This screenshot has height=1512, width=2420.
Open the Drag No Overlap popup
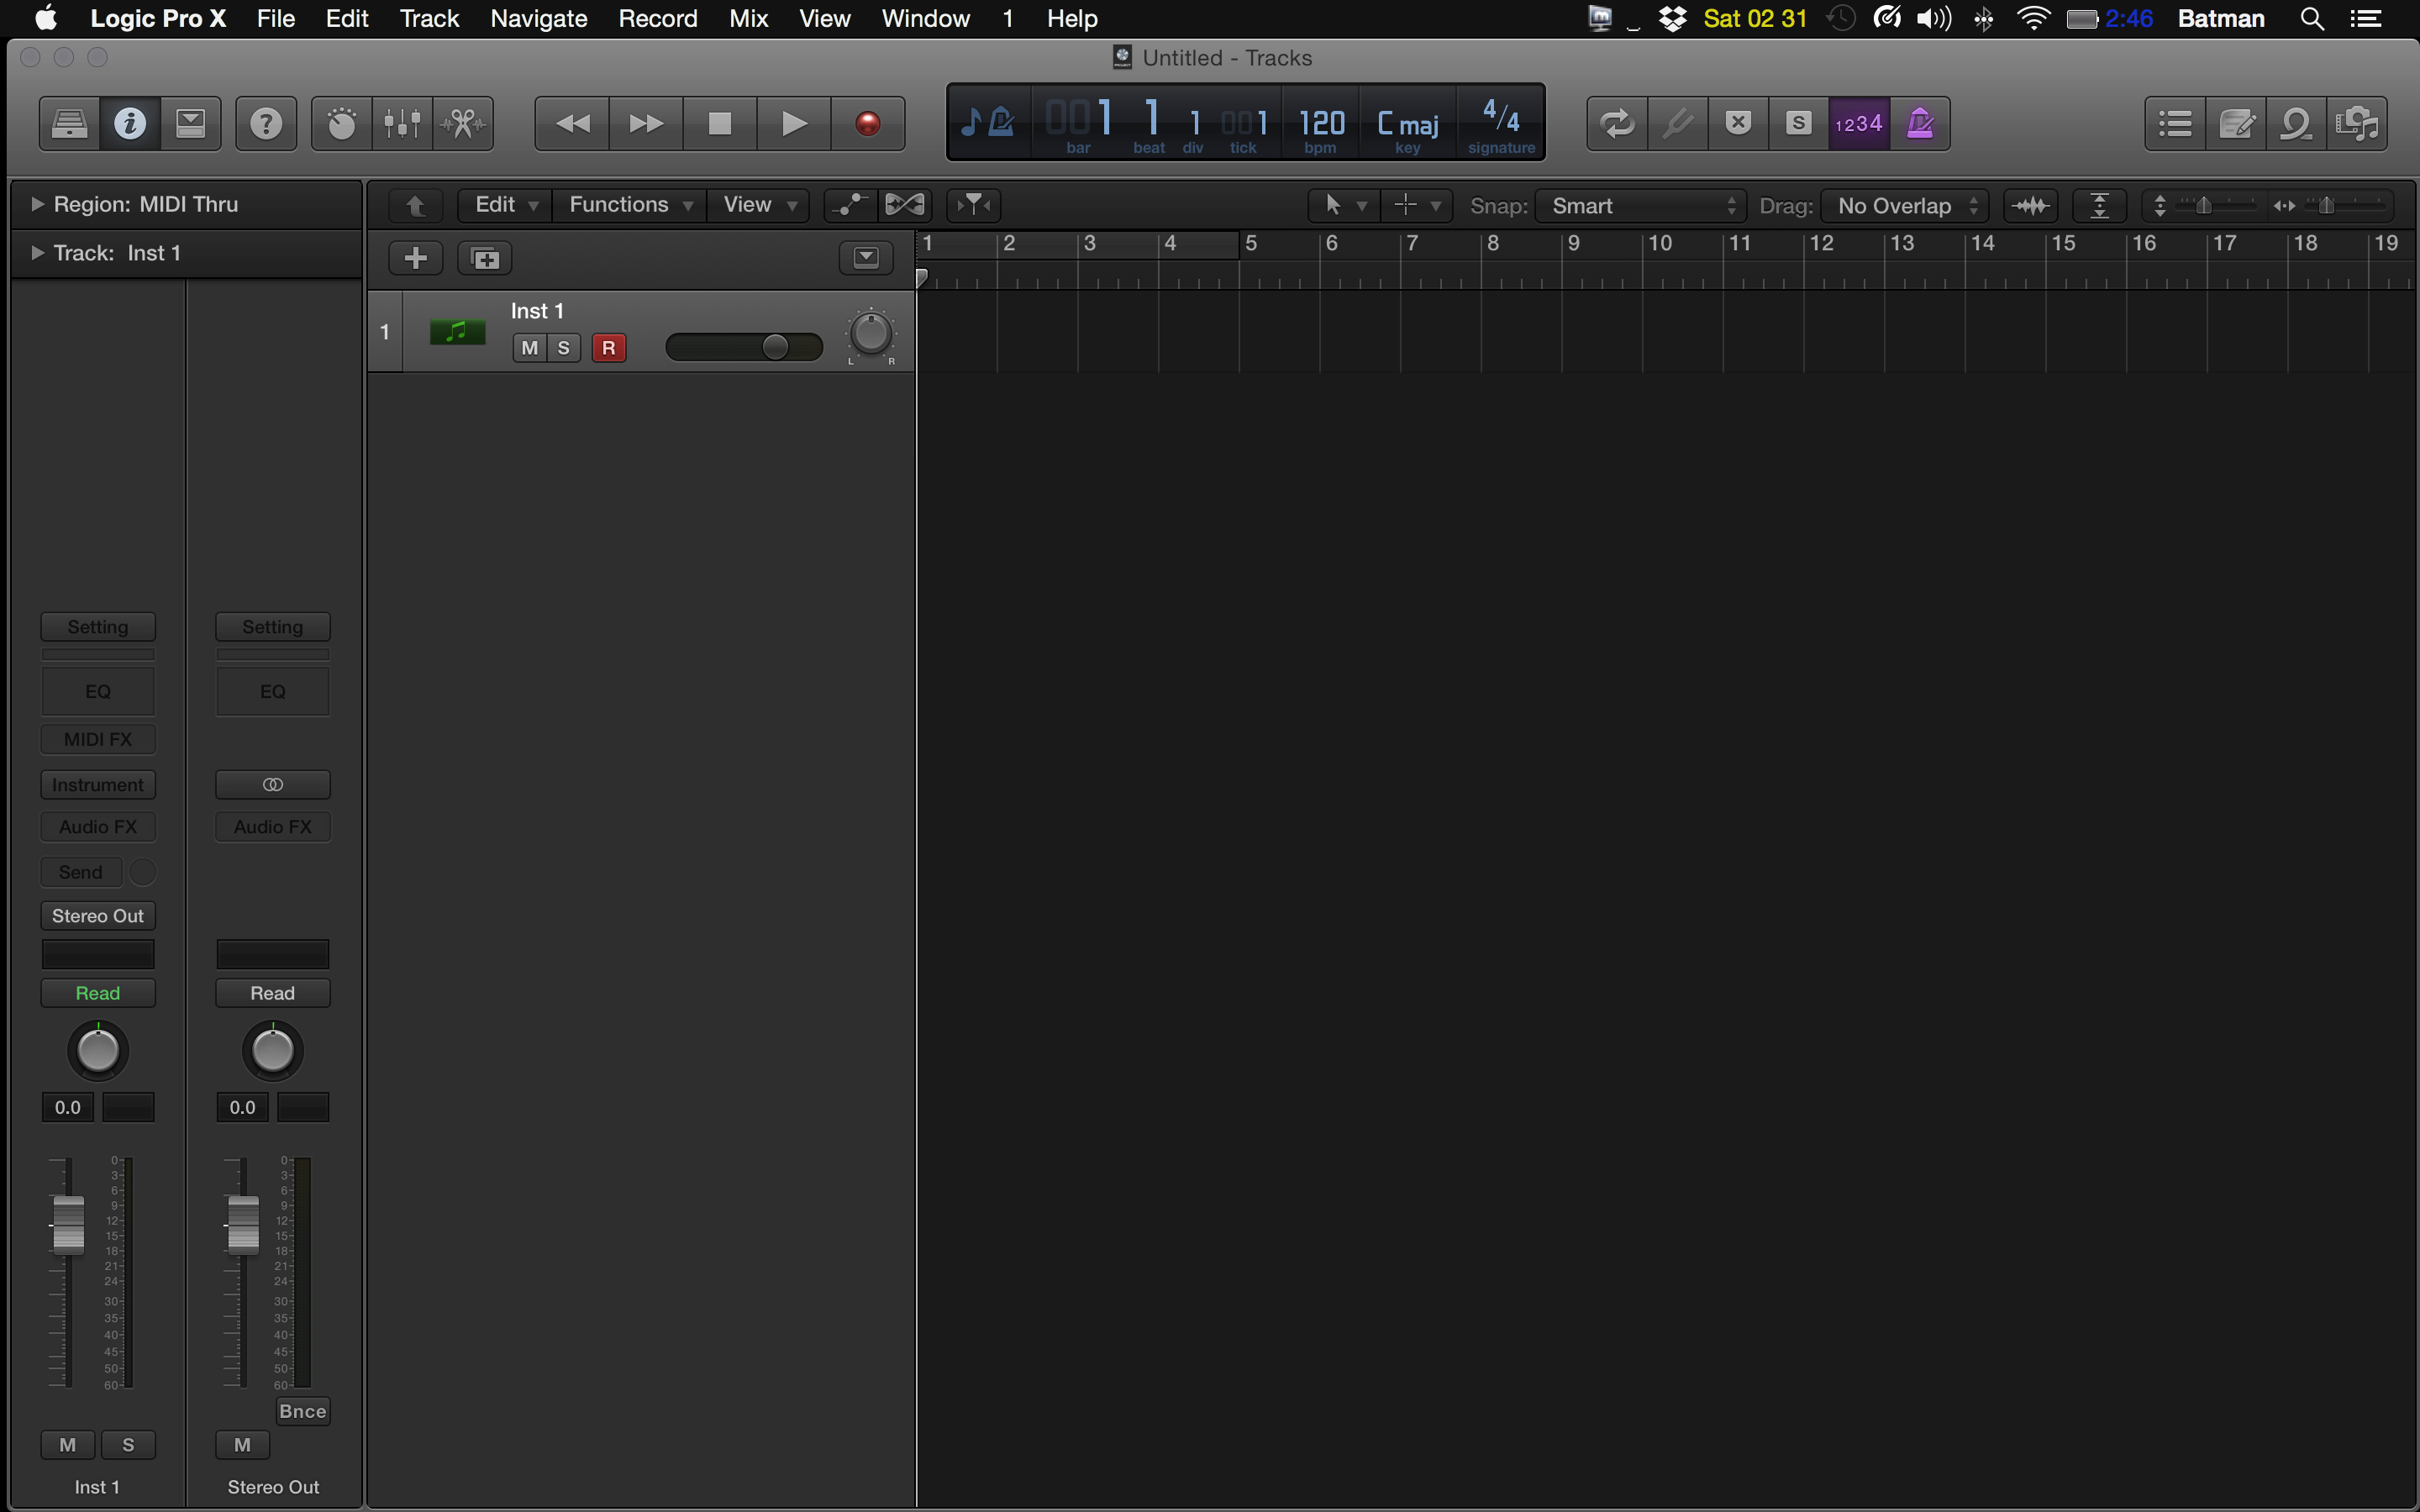tap(1904, 206)
